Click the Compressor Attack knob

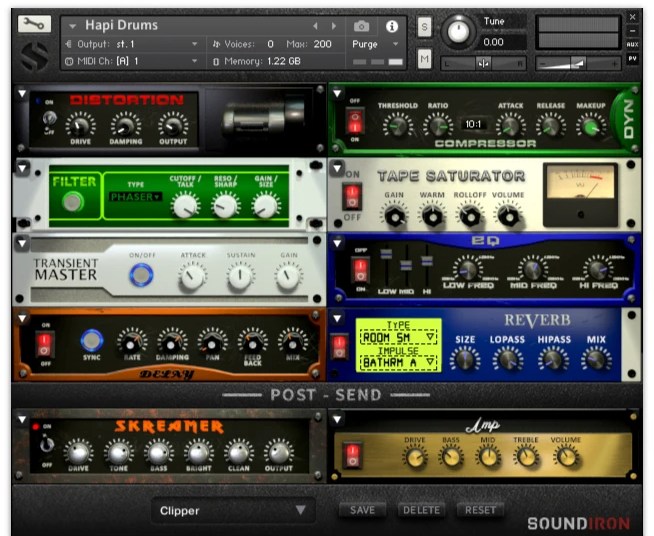tap(510, 126)
